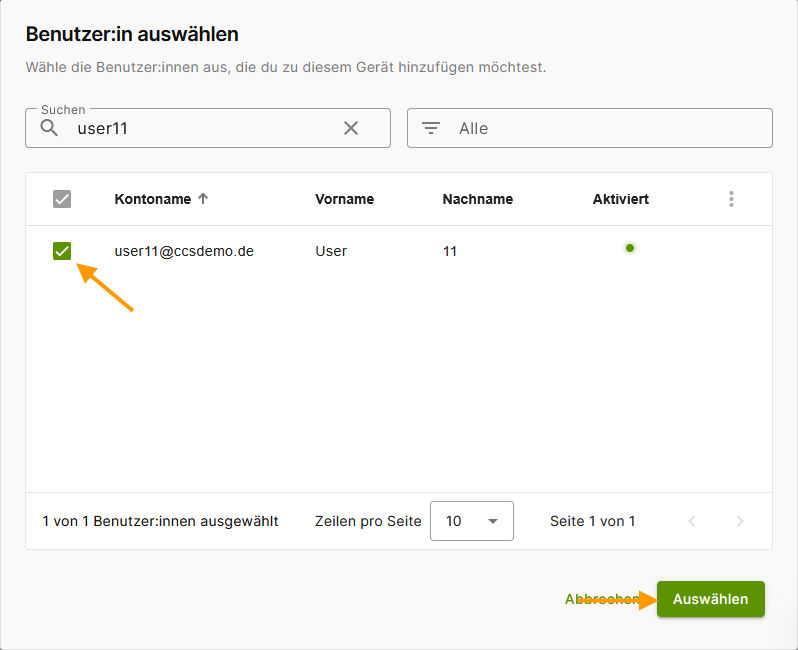
Task: Click the Auswählen button
Action: pyautogui.click(x=710, y=599)
